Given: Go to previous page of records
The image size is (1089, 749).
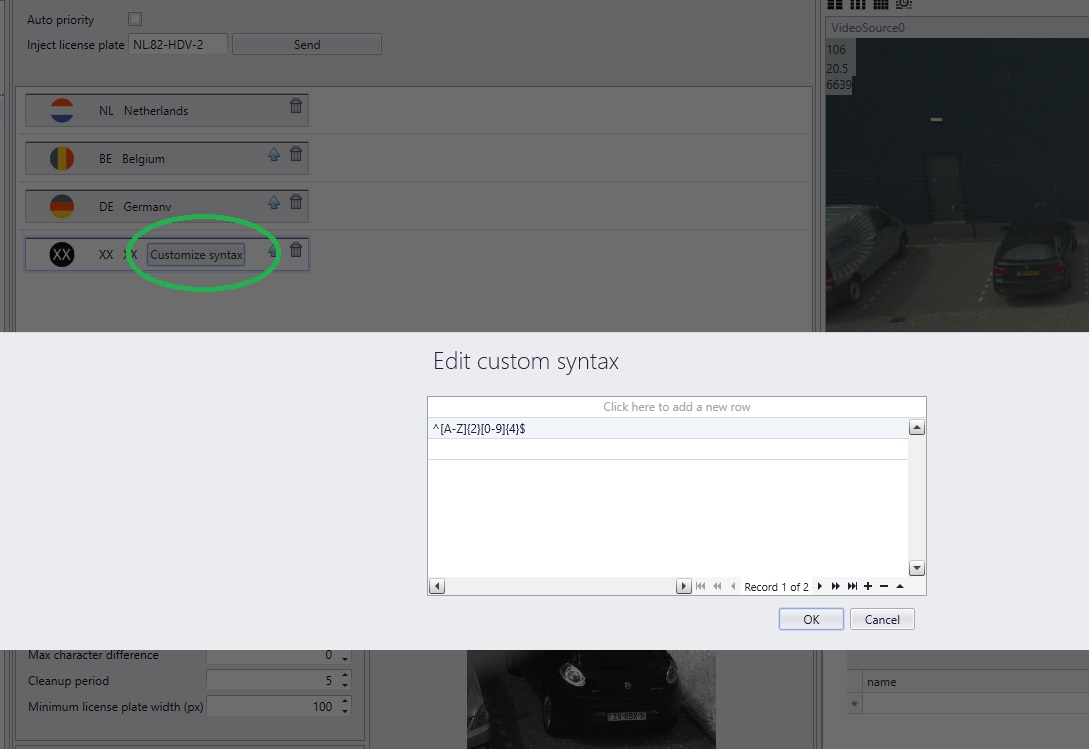Looking at the screenshot, I should (x=717, y=586).
